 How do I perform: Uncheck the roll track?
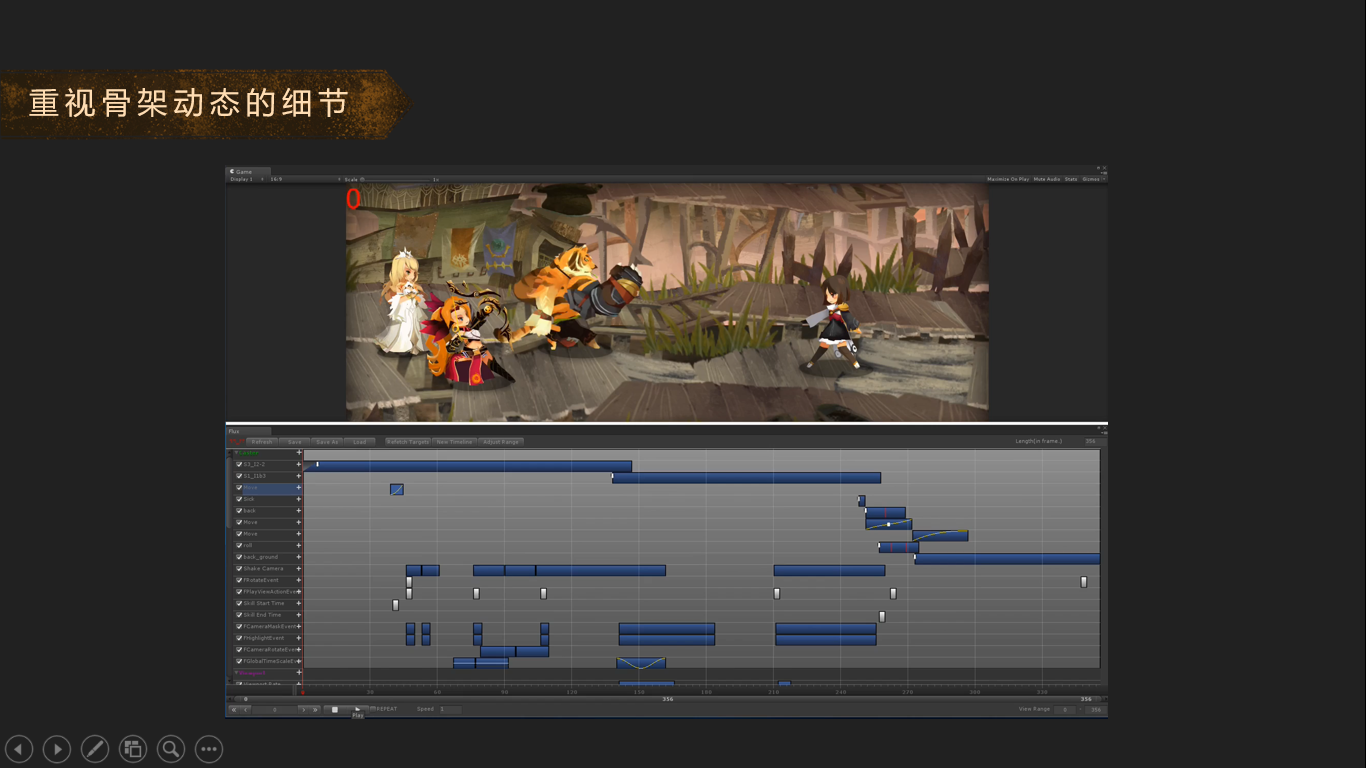239,546
